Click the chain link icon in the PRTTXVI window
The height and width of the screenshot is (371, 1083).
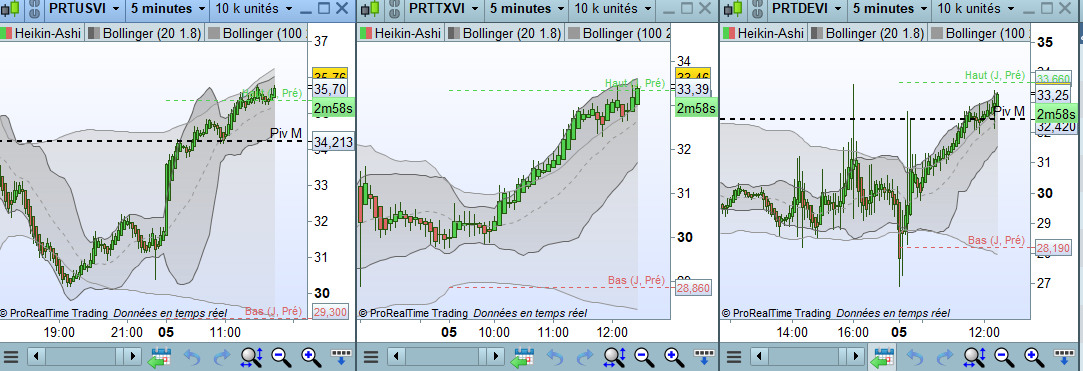(x=393, y=9)
